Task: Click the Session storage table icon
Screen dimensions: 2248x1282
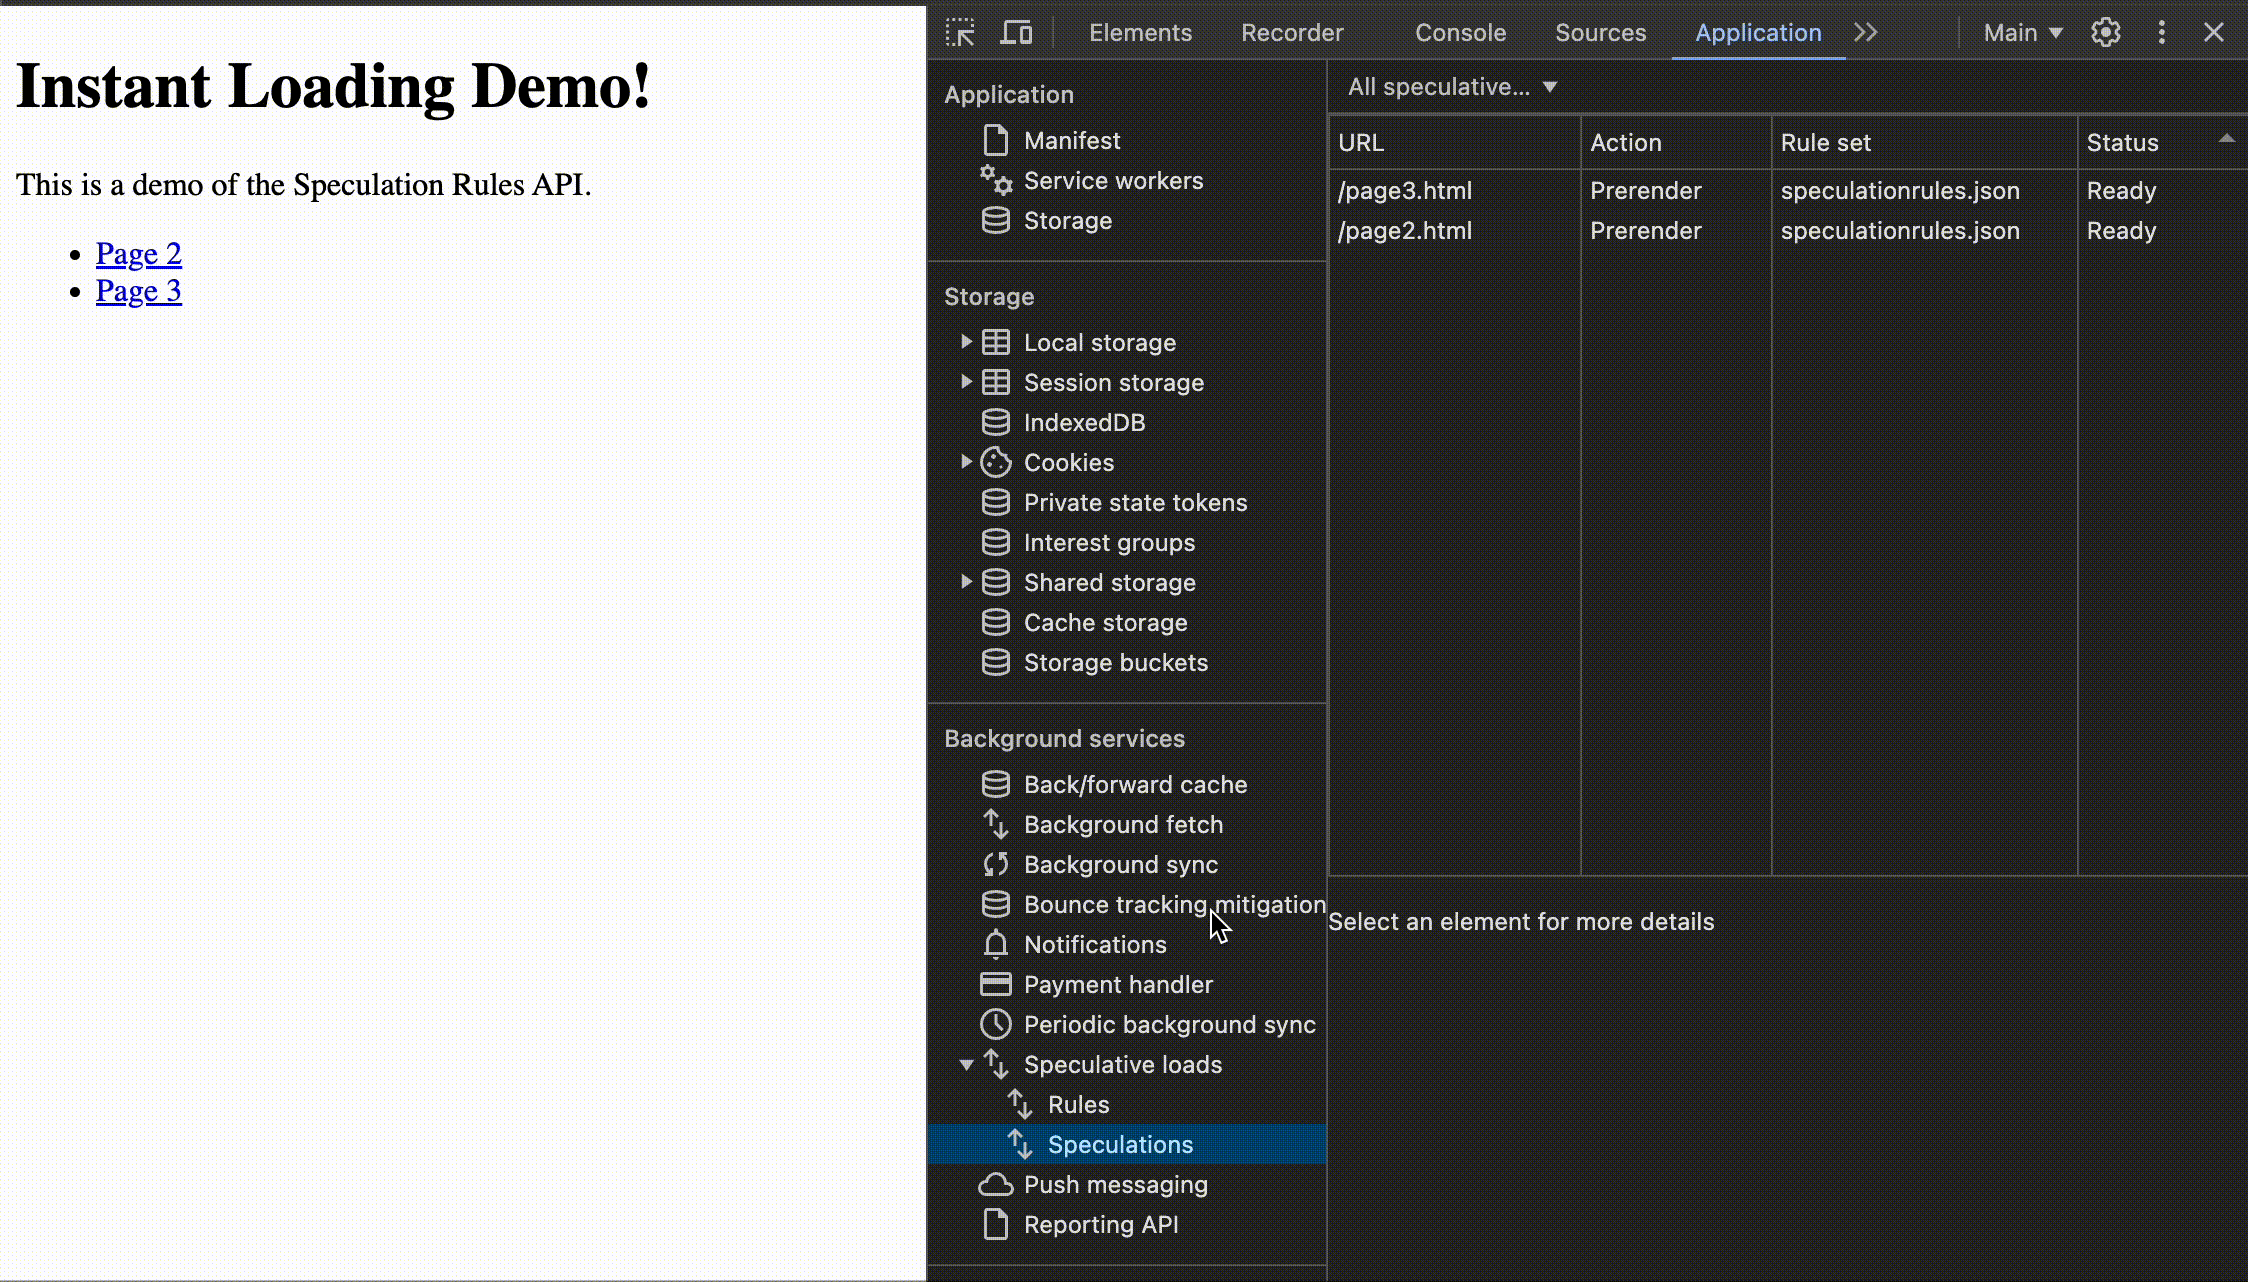Action: [x=995, y=382]
